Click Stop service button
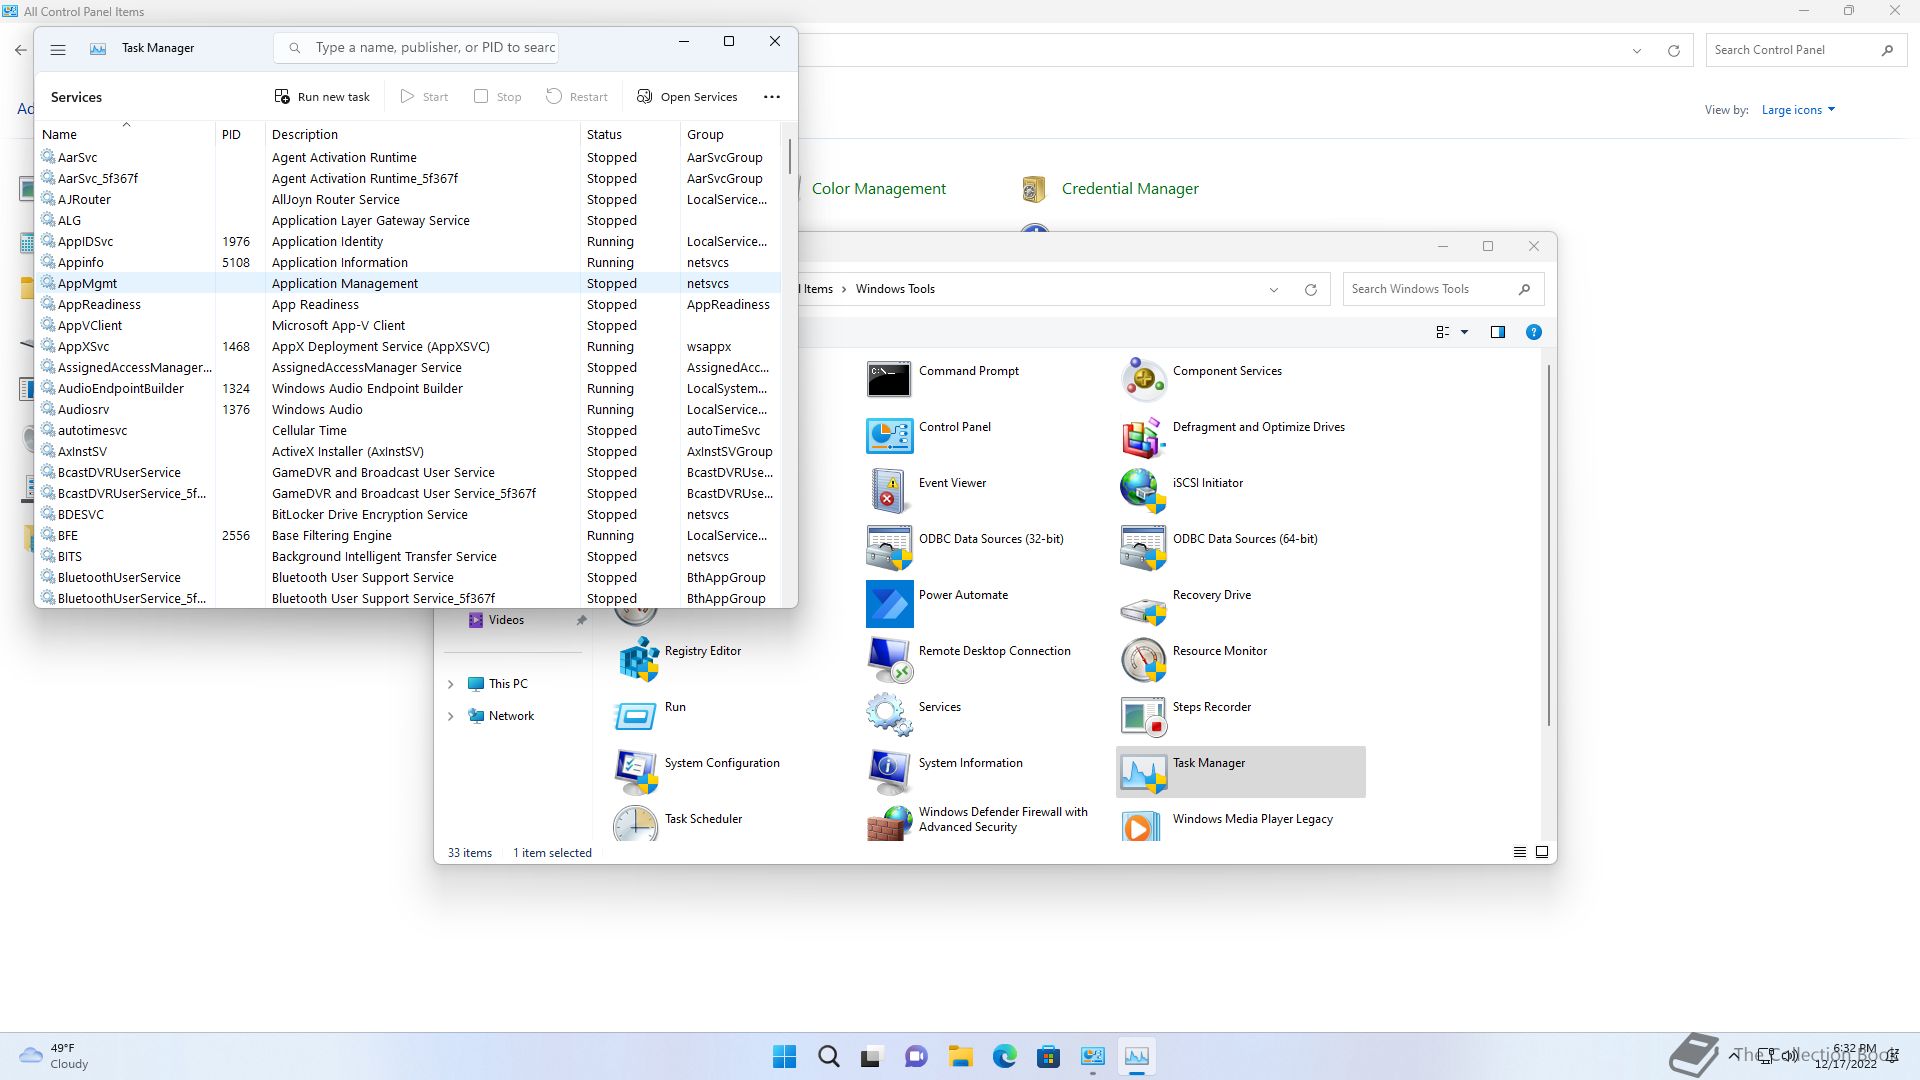This screenshot has height=1080, width=1920. [497, 97]
